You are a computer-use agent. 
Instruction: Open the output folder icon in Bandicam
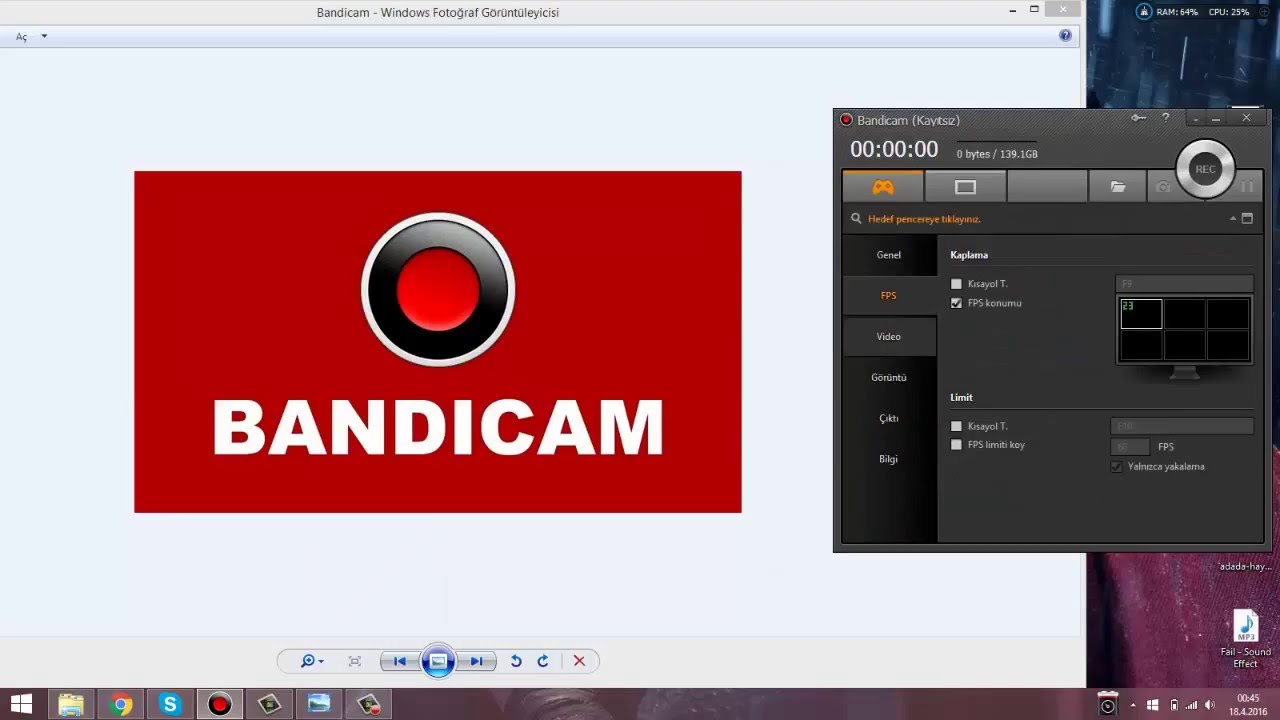click(x=1118, y=187)
